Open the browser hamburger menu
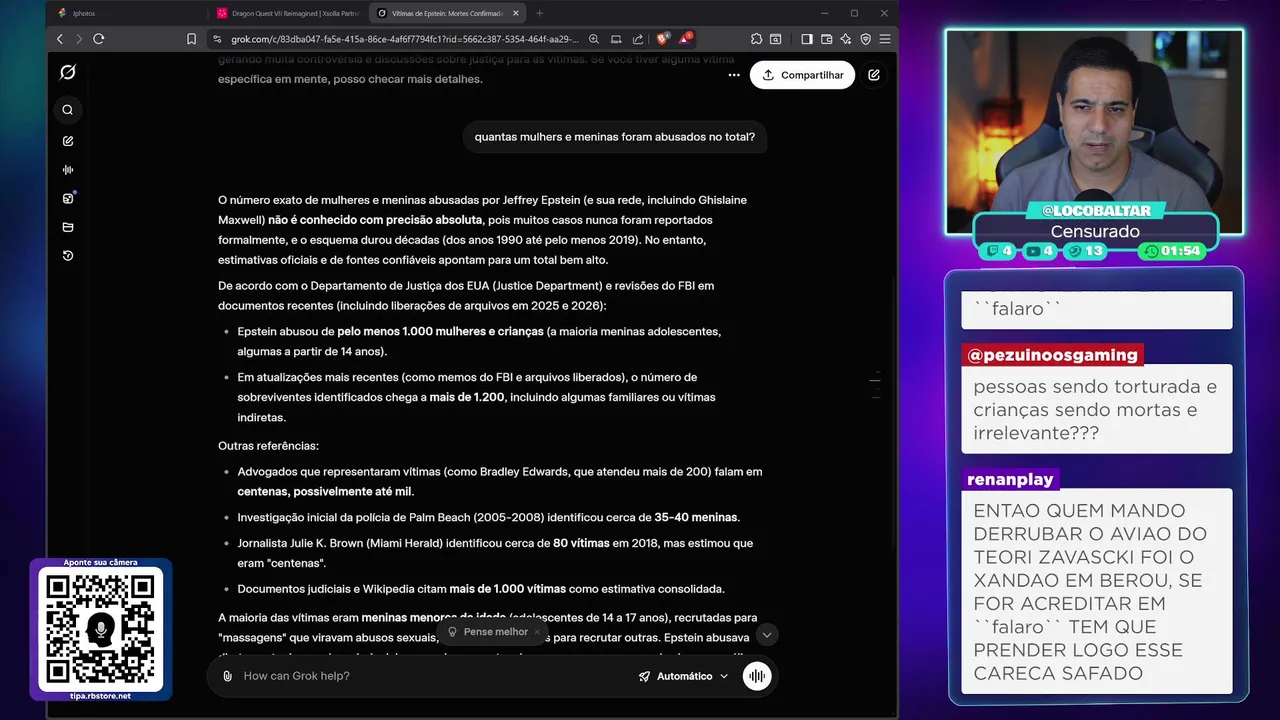1280x720 pixels. click(x=884, y=39)
